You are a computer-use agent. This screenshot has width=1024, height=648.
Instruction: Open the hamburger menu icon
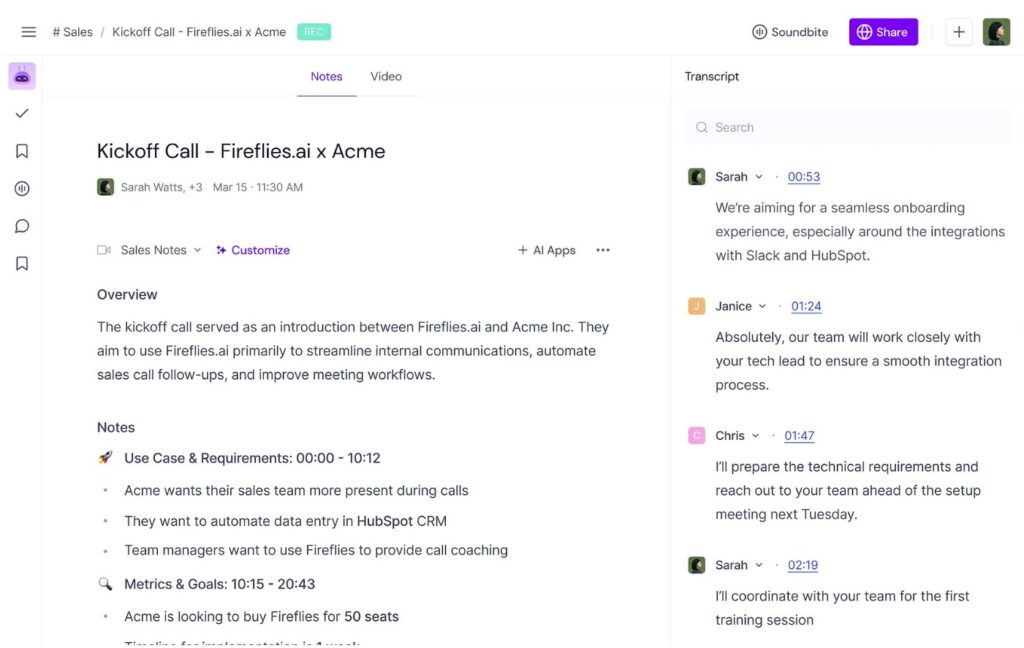28,32
